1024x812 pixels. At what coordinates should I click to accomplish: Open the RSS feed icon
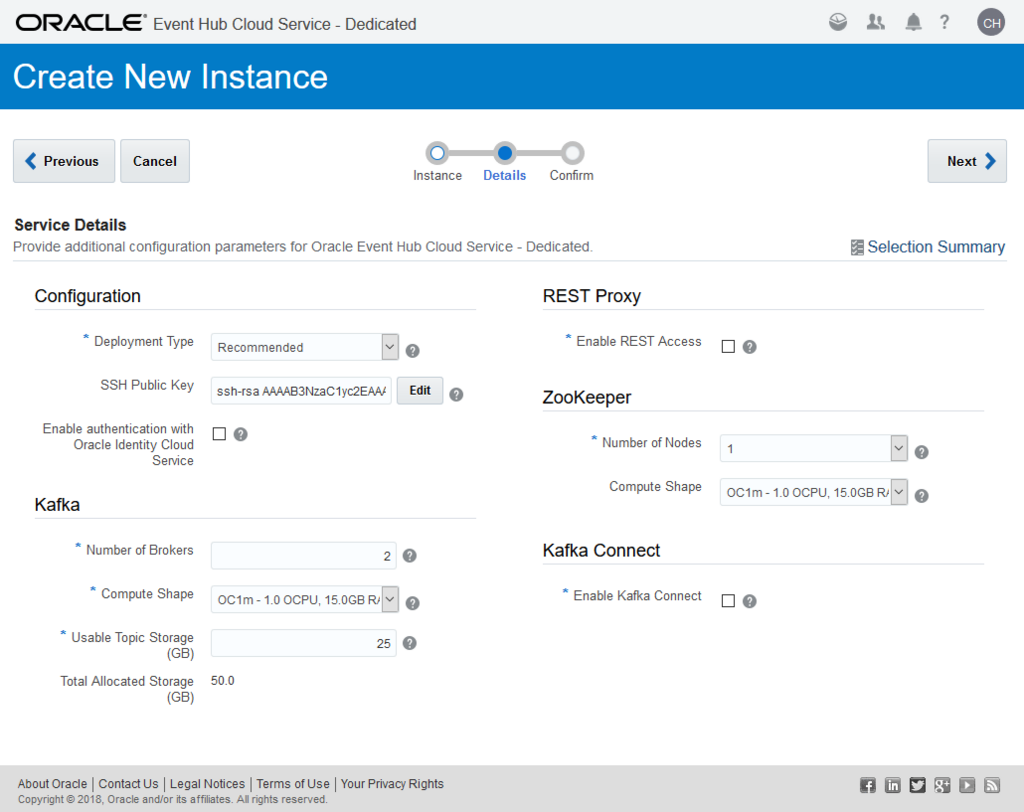tap(991, 785)
